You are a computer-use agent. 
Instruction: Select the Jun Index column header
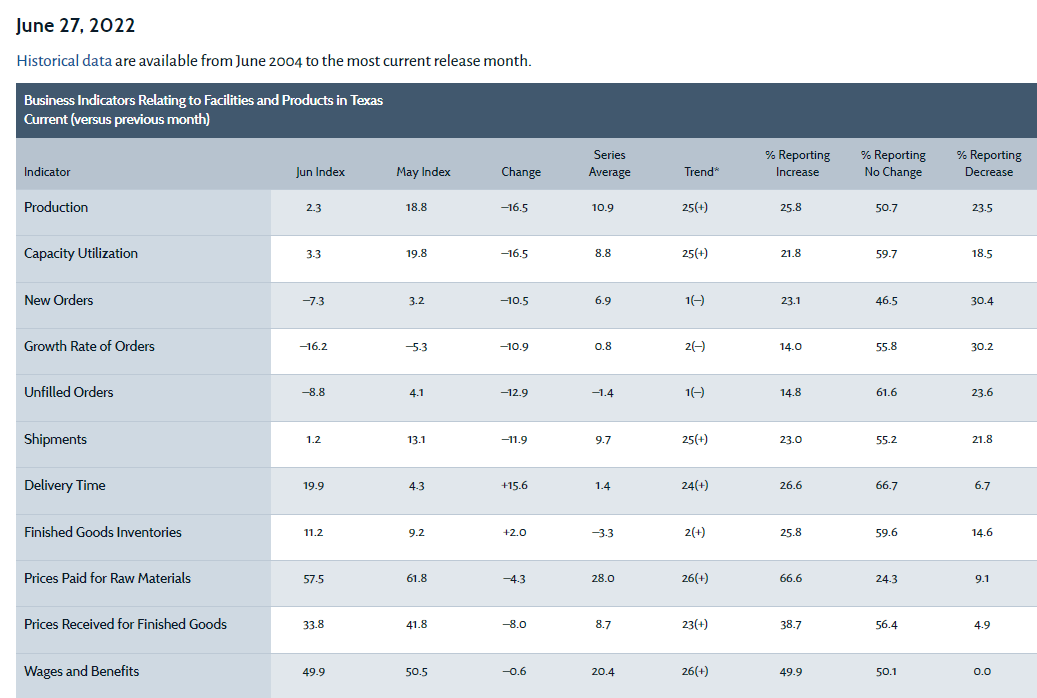coord(320,172)
